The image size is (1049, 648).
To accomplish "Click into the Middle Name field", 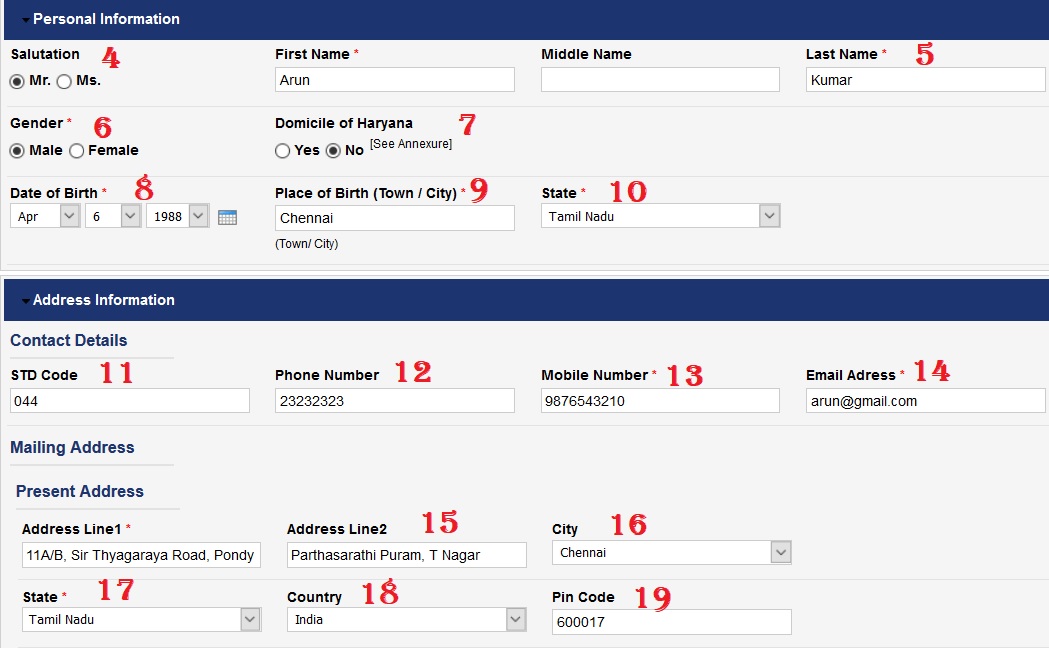I will [659, 80].
